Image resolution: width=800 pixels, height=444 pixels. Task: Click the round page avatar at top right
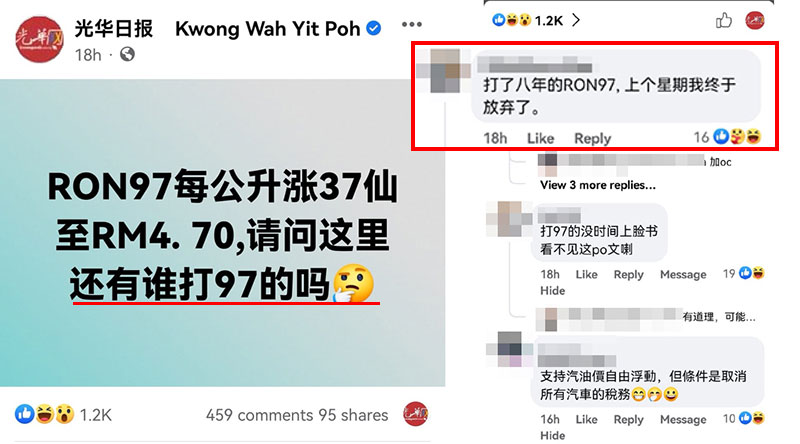[755, 20]
